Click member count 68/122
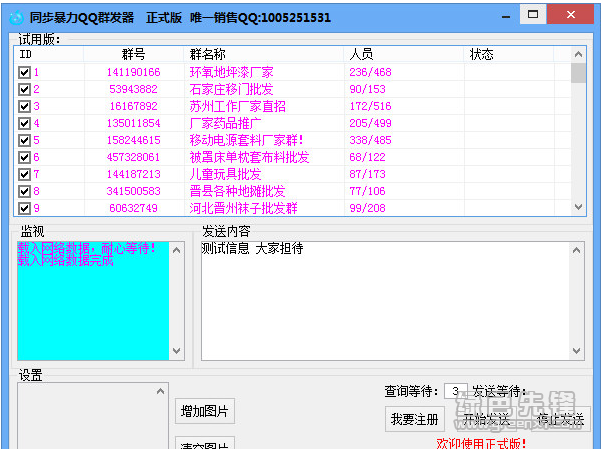 pos(367,157)
